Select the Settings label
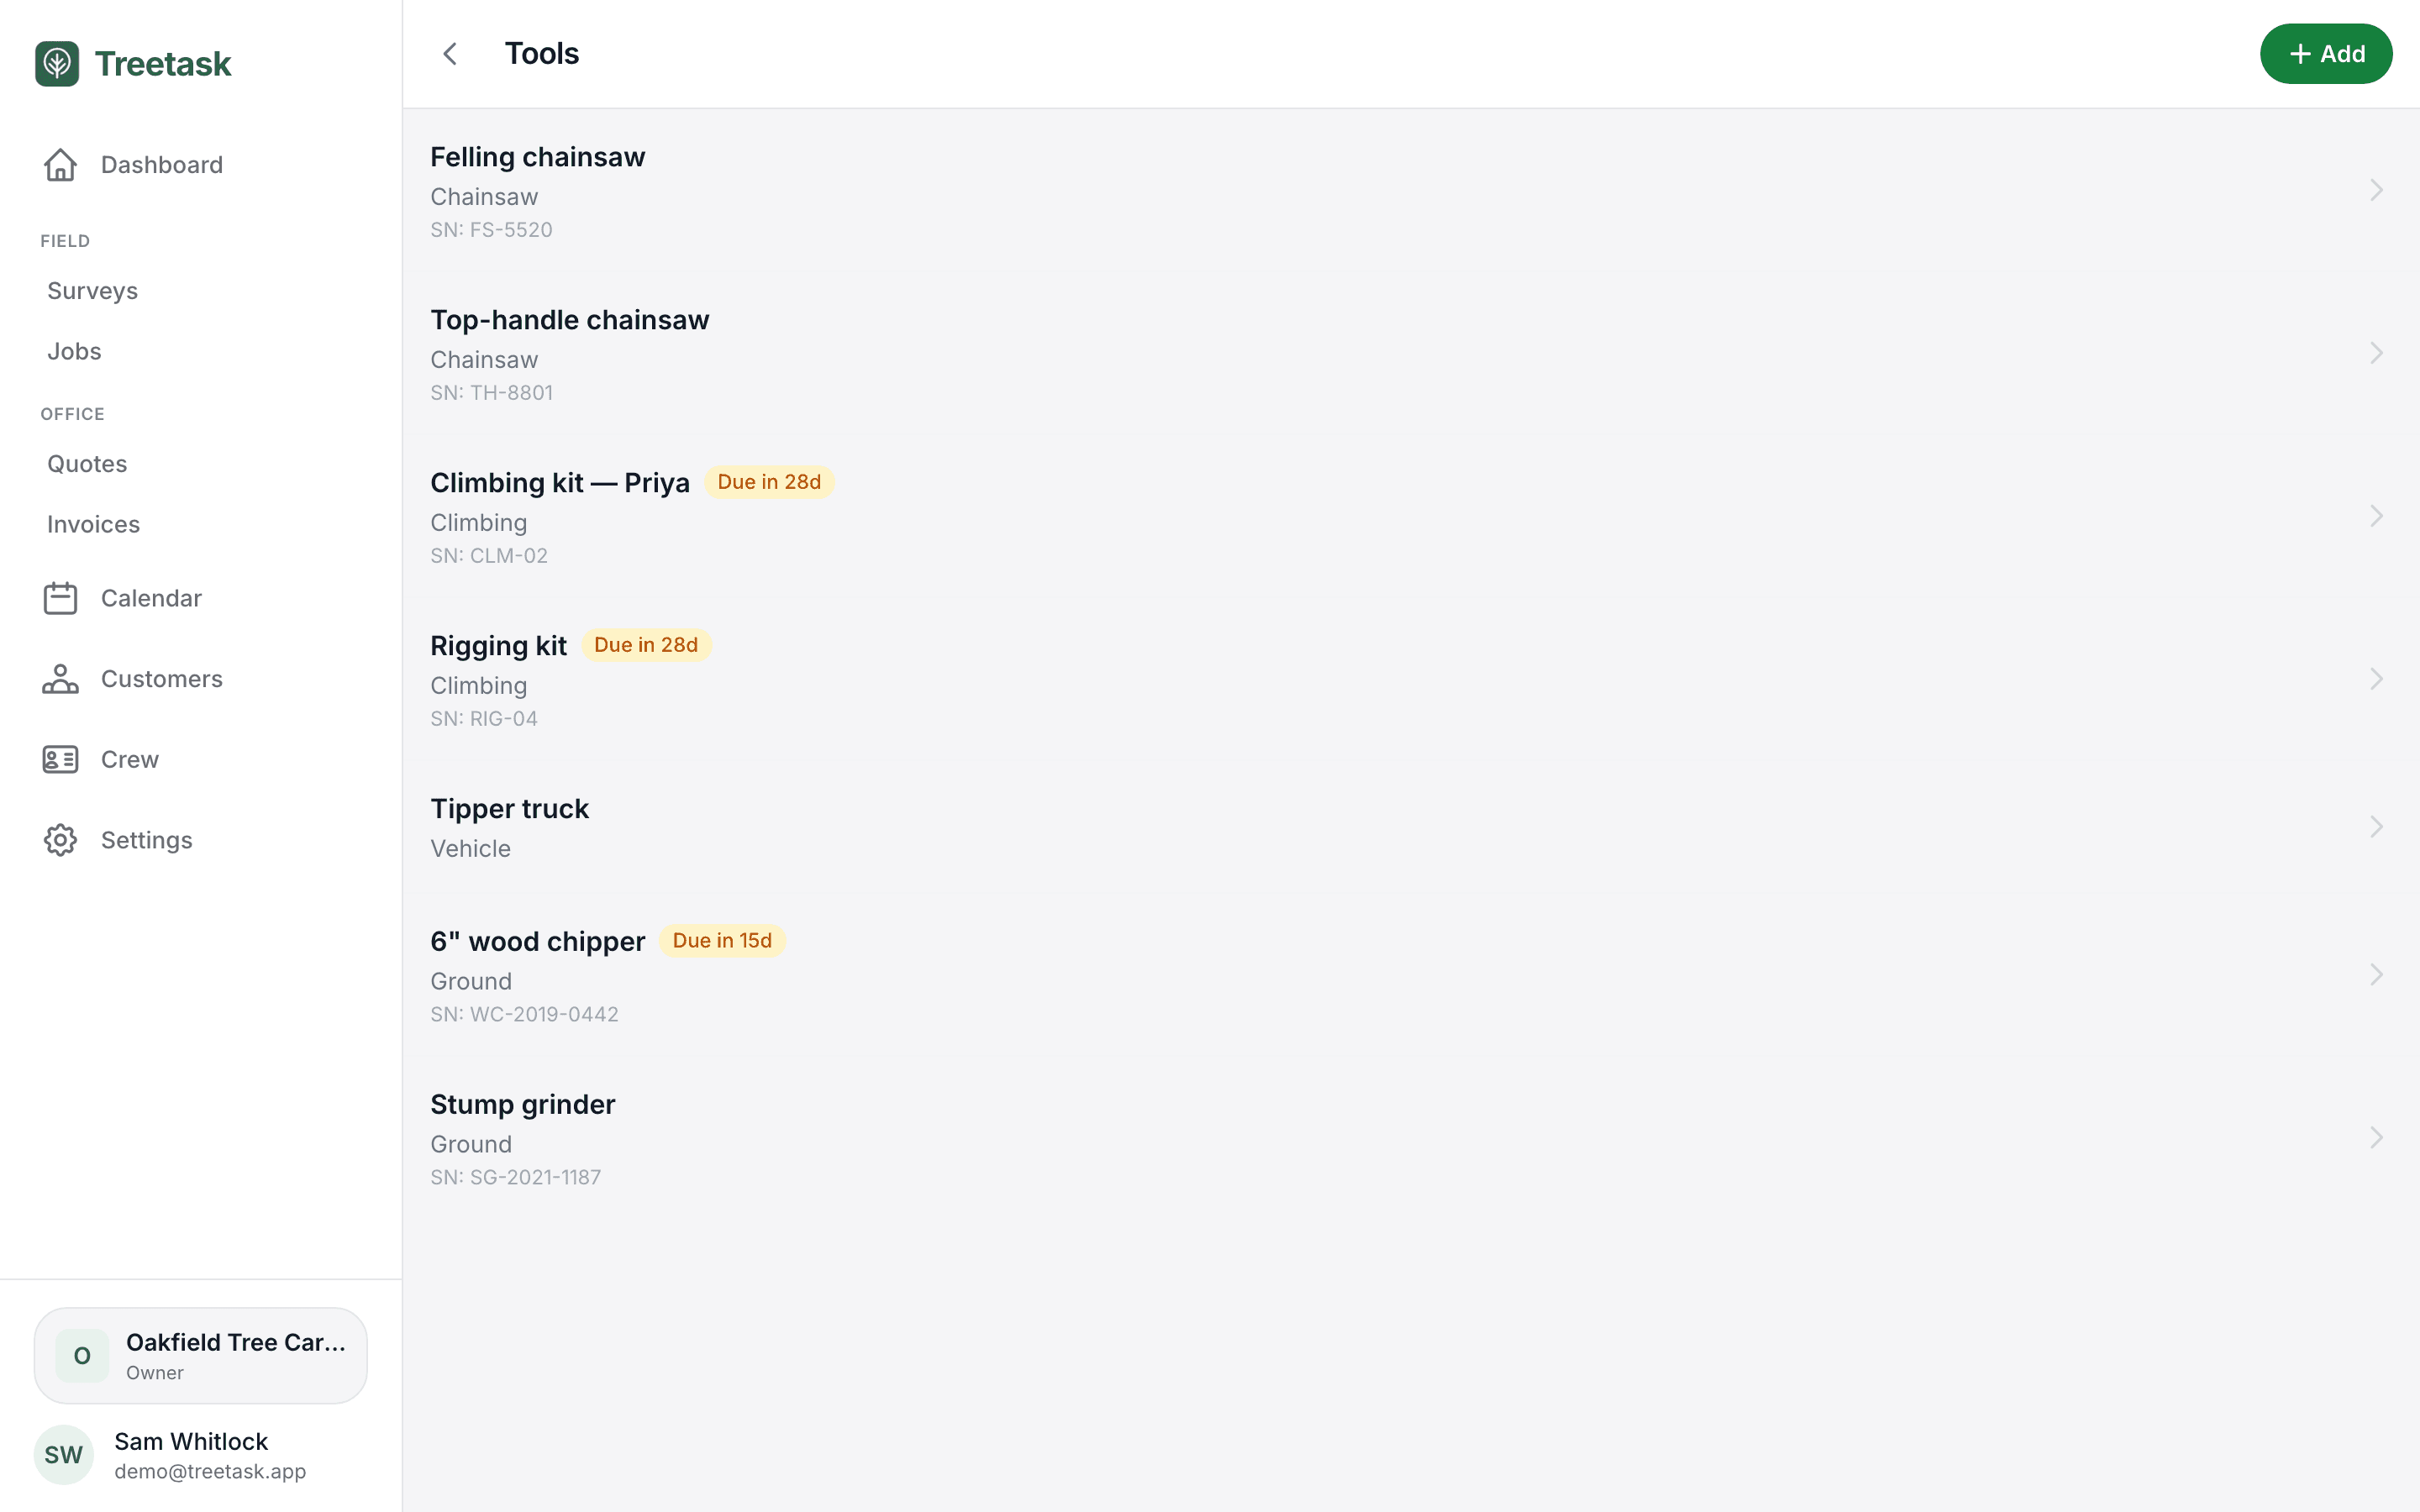Screen dimensions: 2420x1512 (x=147, y=840)
